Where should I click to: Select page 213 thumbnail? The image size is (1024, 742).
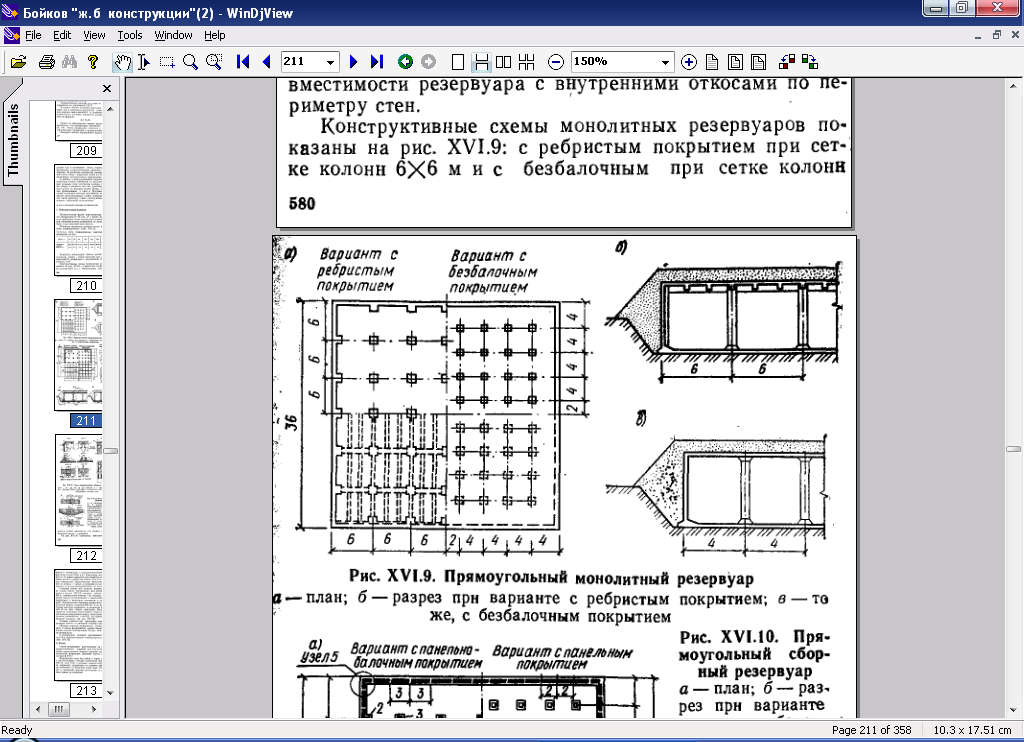tap(79, 632)
